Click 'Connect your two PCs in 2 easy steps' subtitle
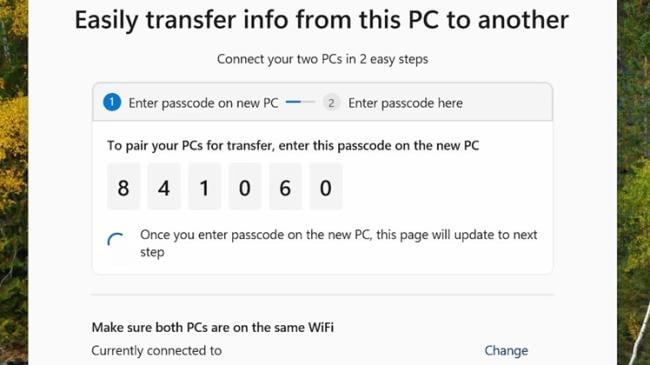 coord(323,59)
